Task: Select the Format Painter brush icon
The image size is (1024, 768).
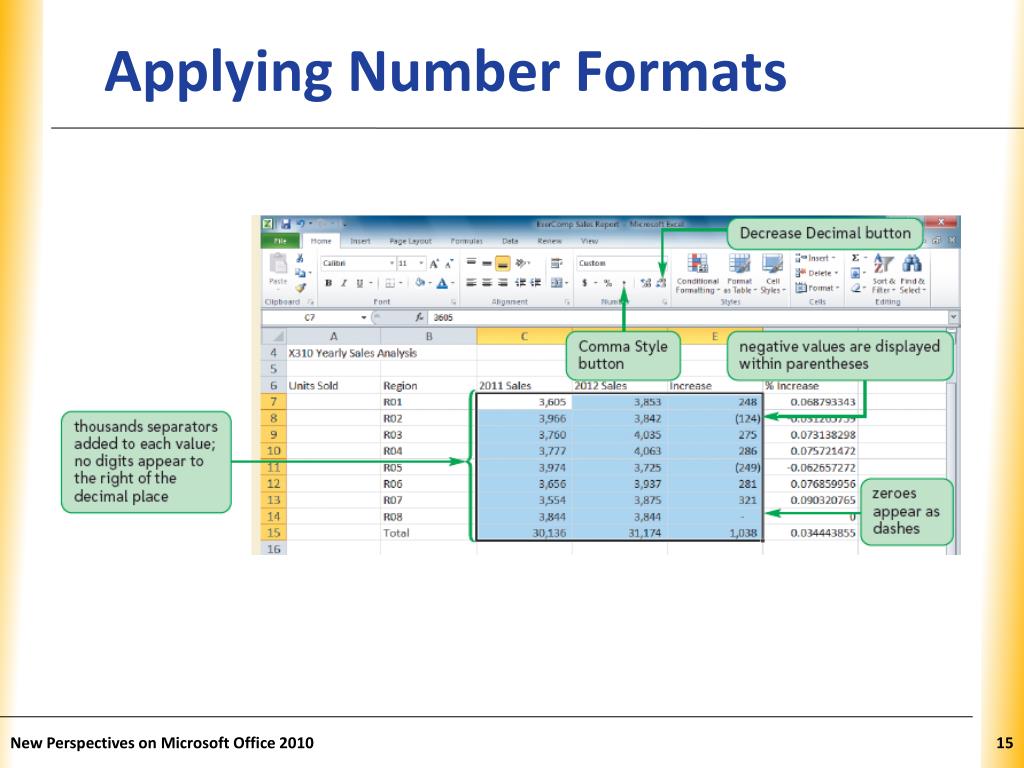Action: (x=300, y=287)
